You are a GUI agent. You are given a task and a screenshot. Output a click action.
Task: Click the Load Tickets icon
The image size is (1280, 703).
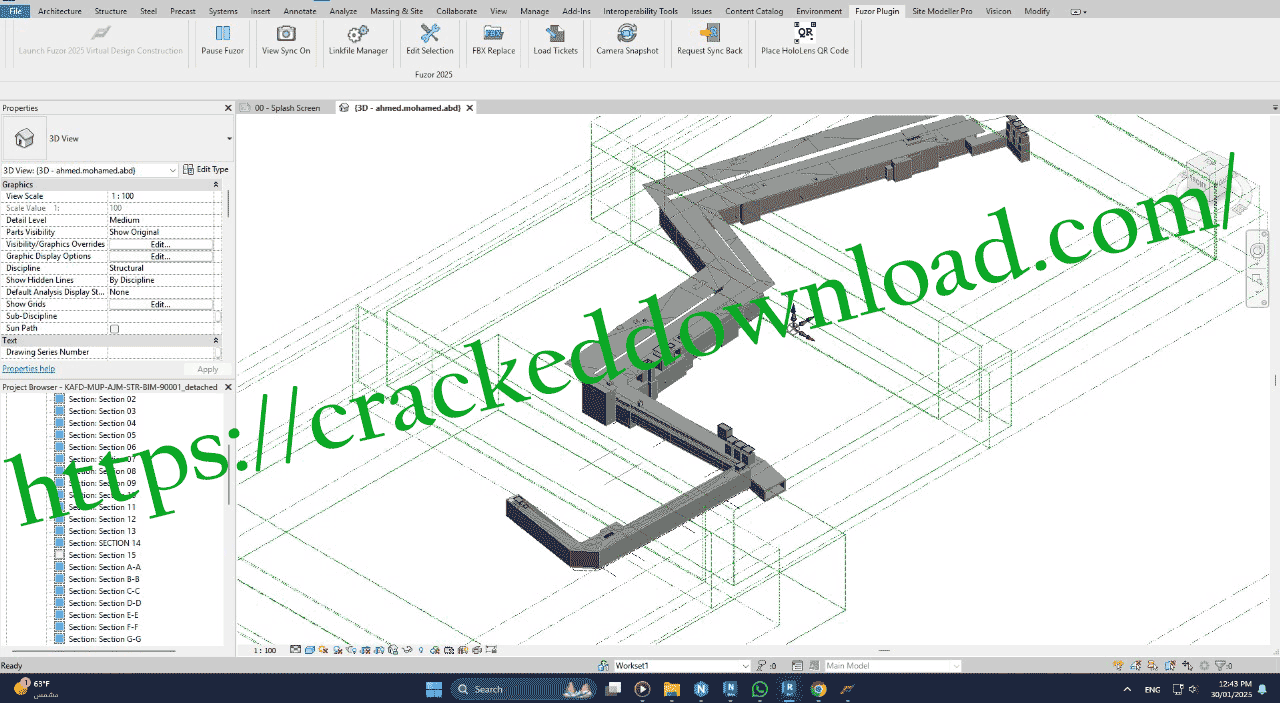pyautogui.click(x=555, y=34)
